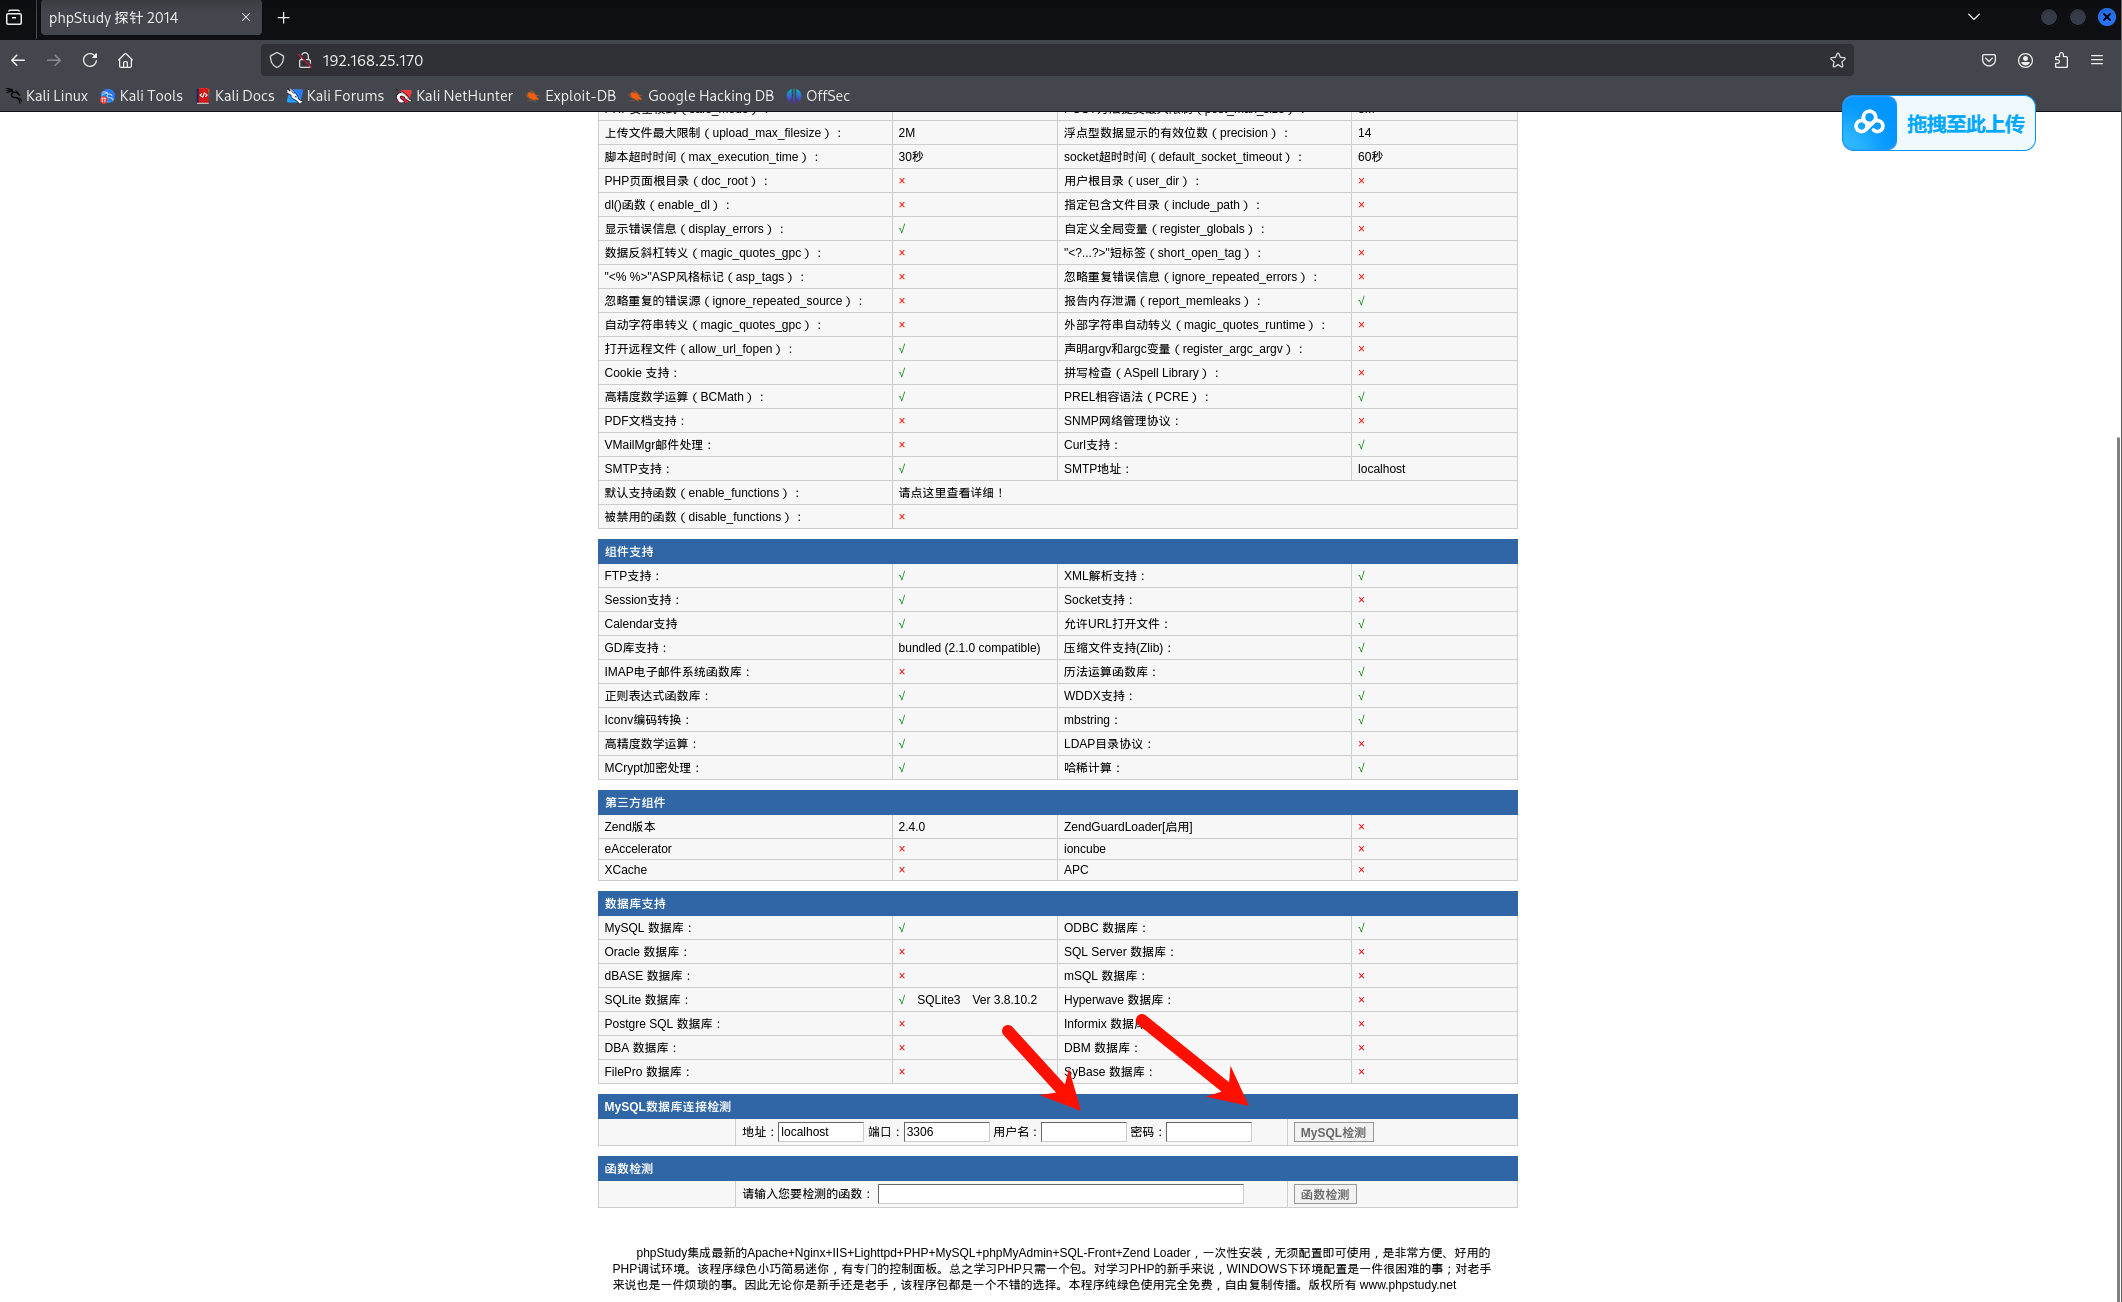Click the 请点这里查看详细 link

pyautogui.click(x=950, y=493)
